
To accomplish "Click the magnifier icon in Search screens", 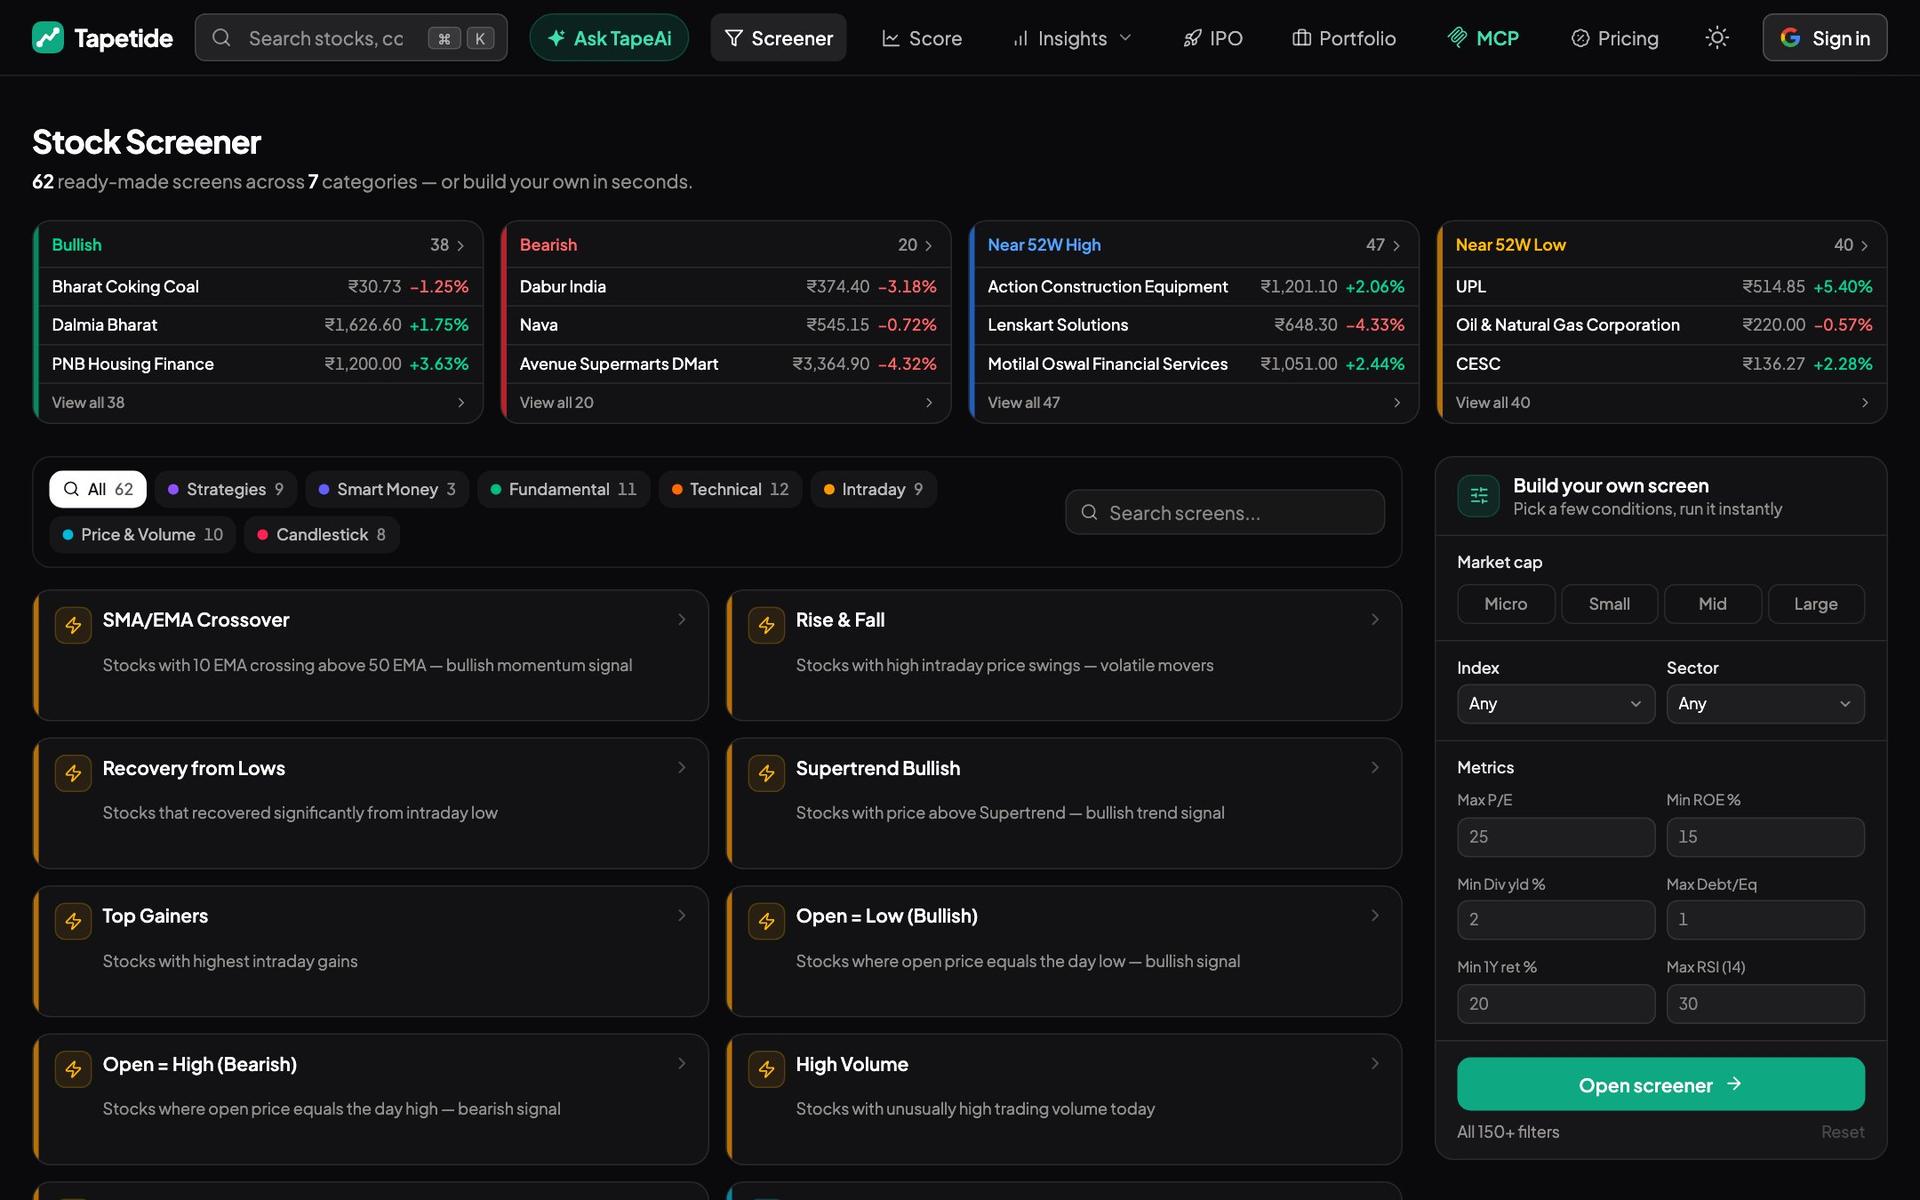I will pos(1089,512).
